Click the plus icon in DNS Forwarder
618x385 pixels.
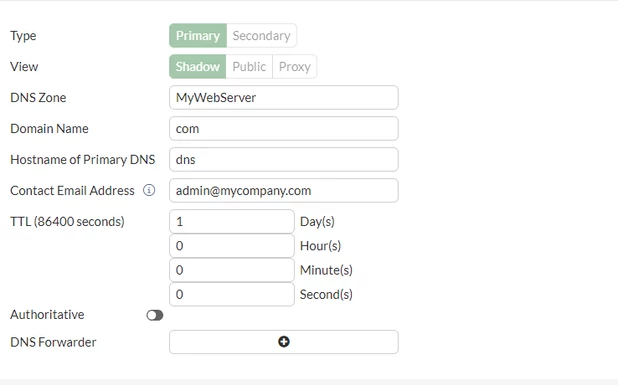point(284,342)
